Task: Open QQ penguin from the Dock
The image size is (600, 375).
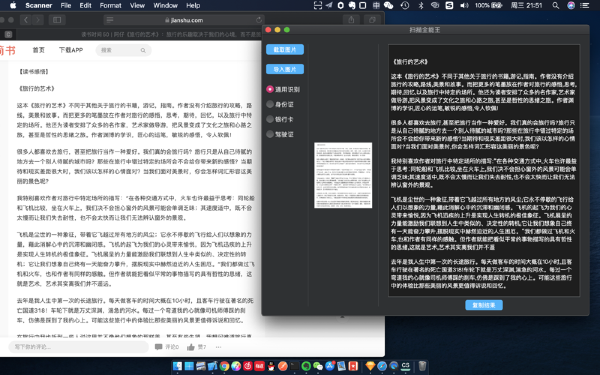Action: point(271,366)
